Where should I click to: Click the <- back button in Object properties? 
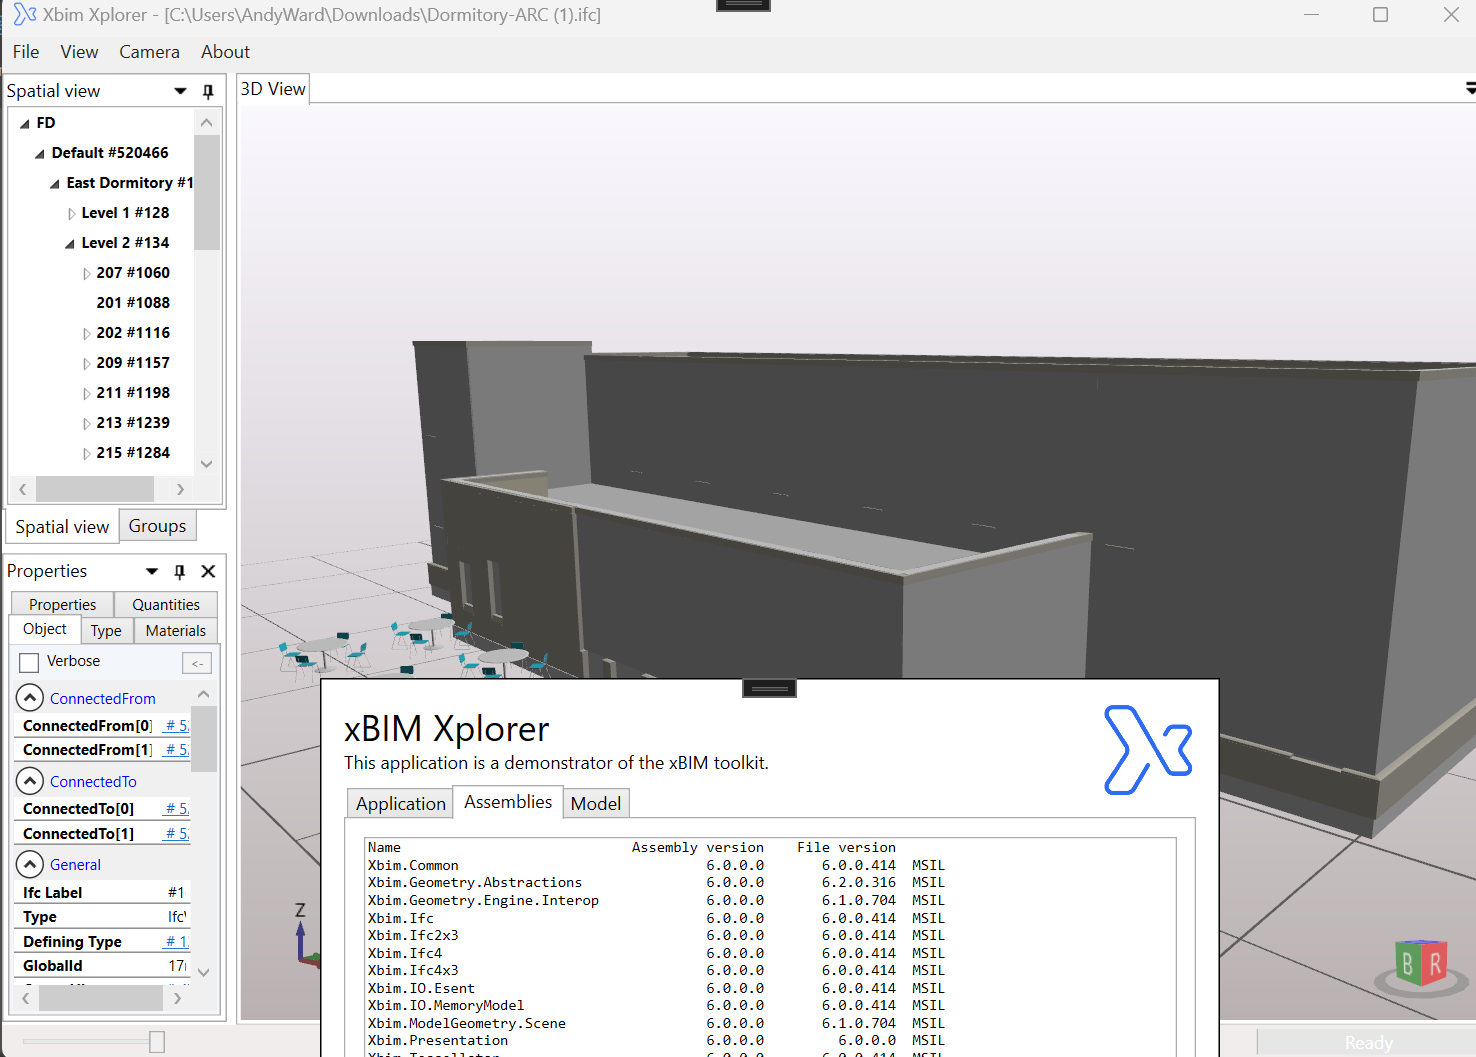[x=196, y=662]
